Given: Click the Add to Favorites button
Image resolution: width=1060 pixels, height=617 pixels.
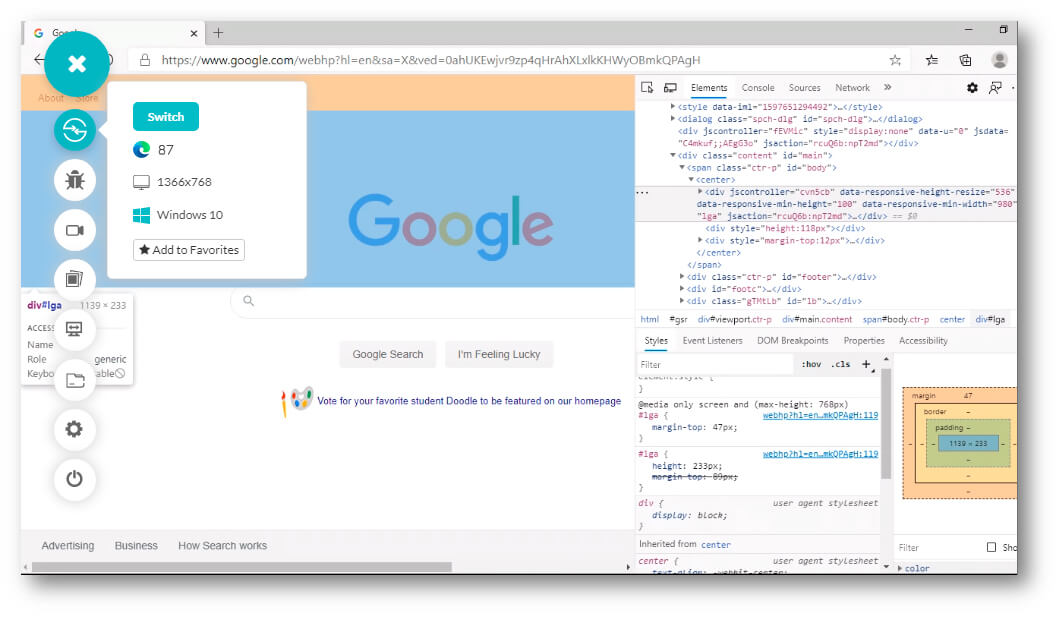Looking at the screenshot, I should (188, 249).
